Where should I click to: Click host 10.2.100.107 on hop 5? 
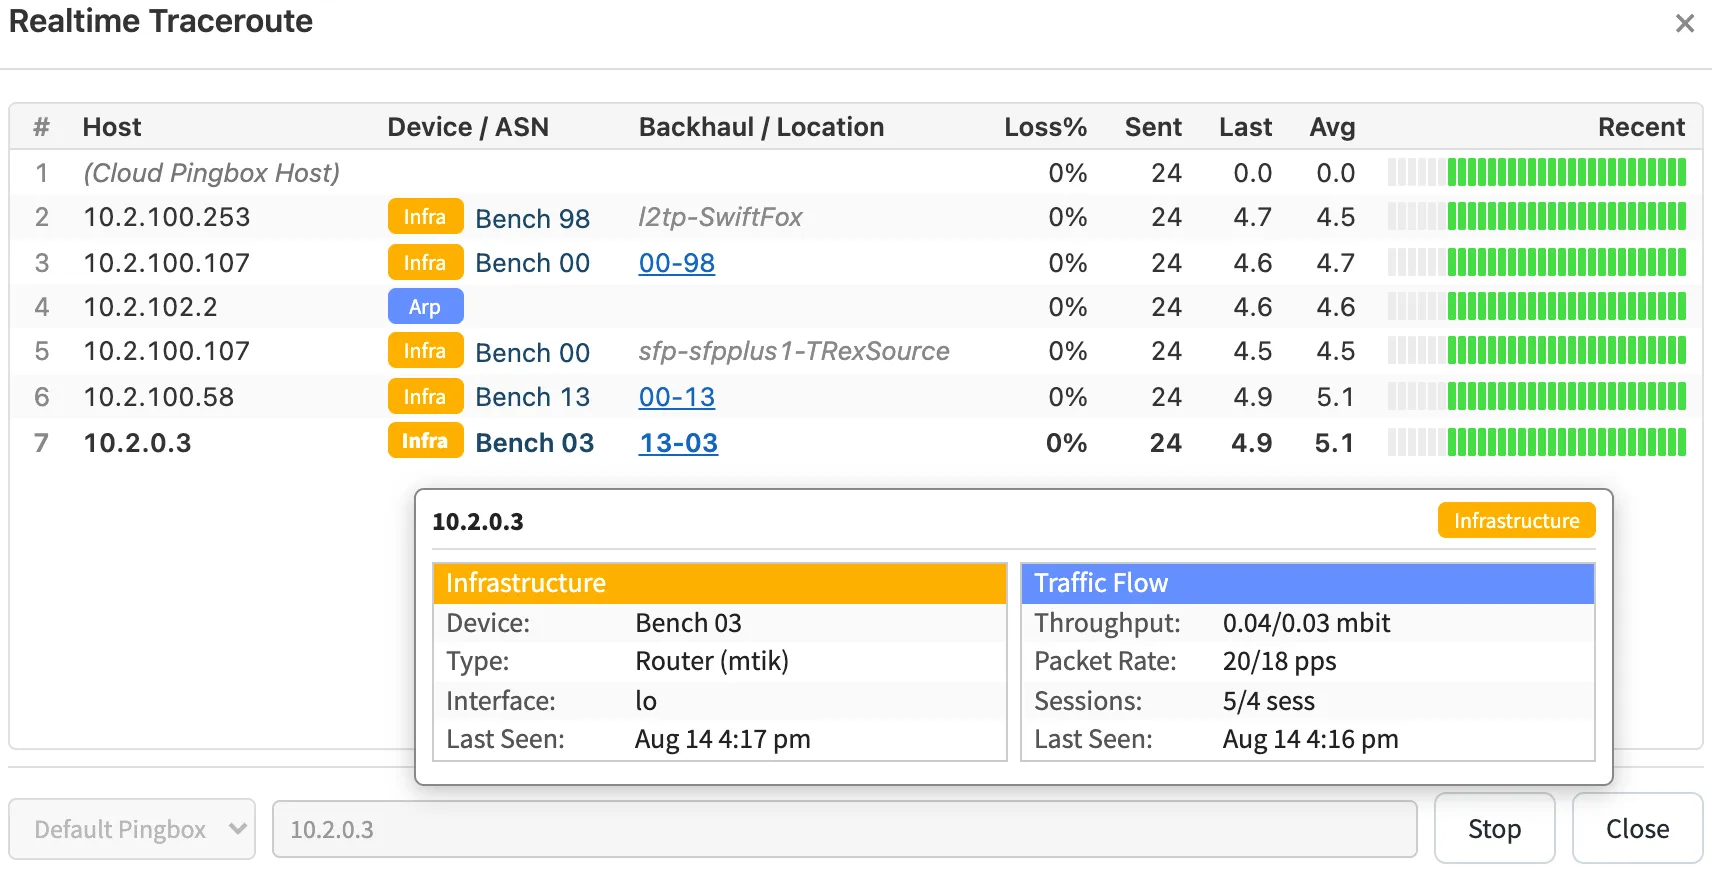pyautogui.click(x=167, y=351)
